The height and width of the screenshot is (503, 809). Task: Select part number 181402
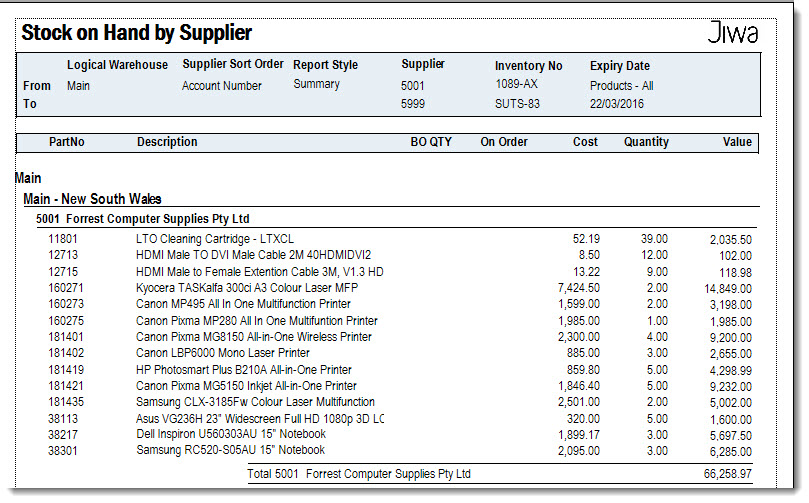point(66,353)
